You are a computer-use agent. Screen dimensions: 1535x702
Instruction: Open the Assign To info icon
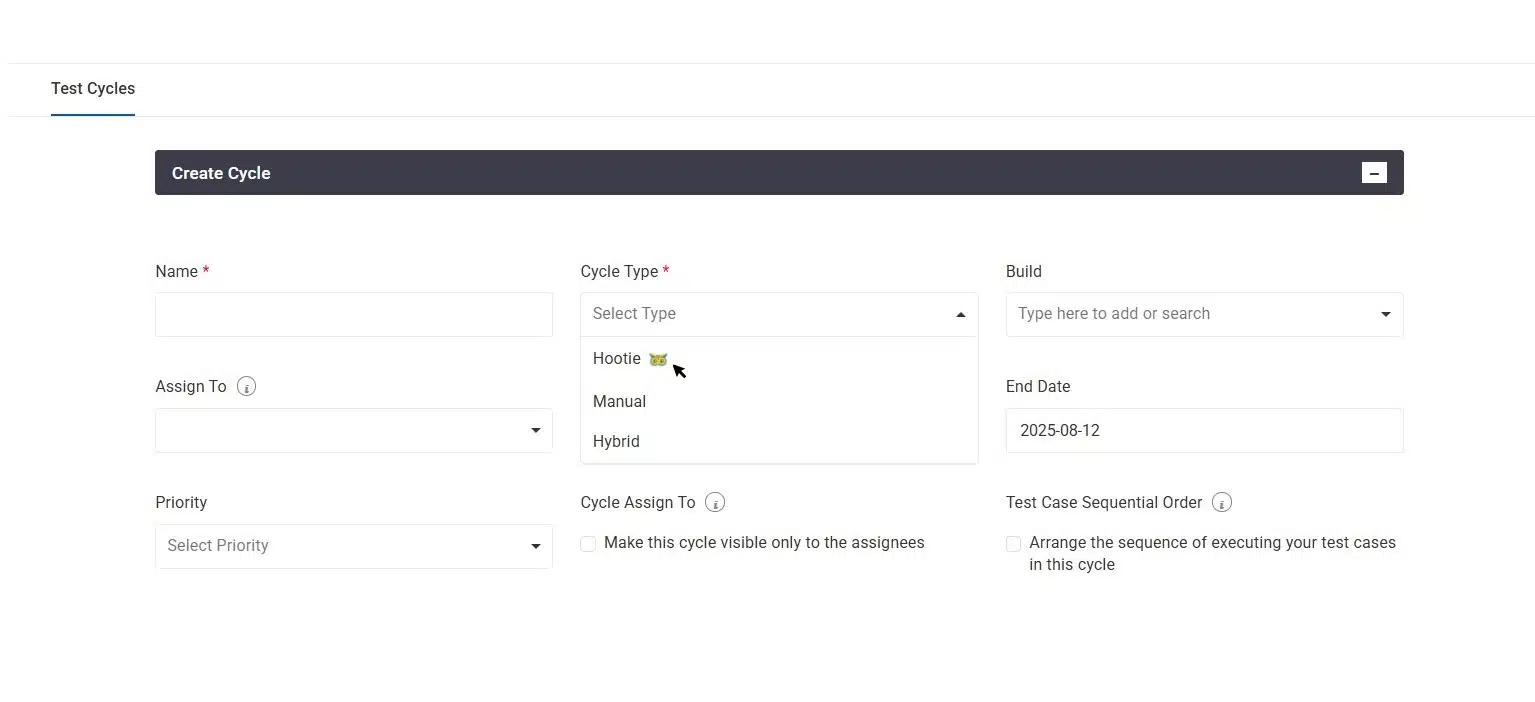pyautogui.click(x=246, y=387)
